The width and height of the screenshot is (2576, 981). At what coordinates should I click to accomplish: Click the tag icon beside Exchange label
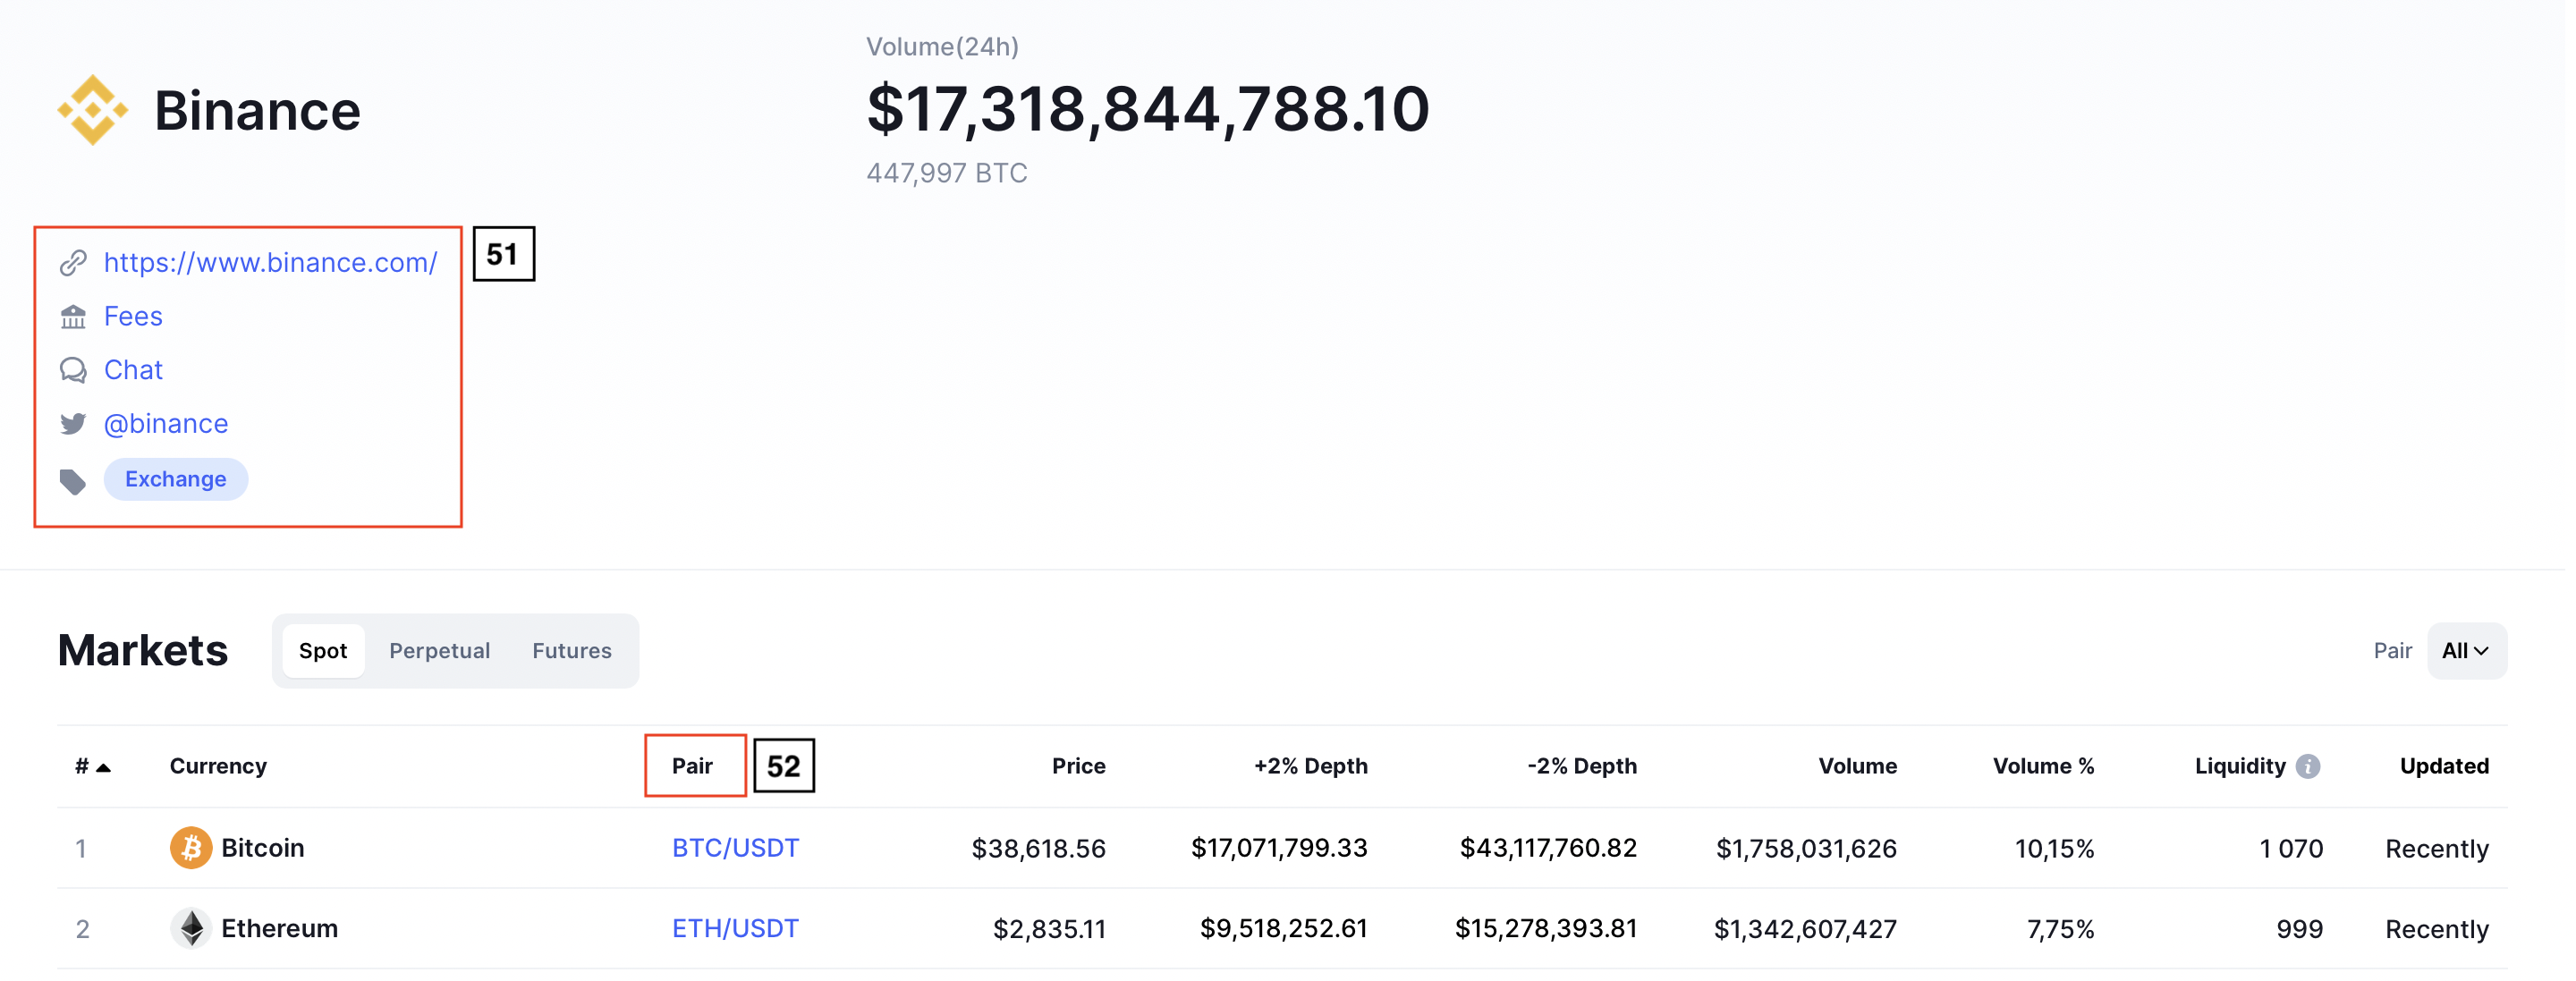point(73,482)
